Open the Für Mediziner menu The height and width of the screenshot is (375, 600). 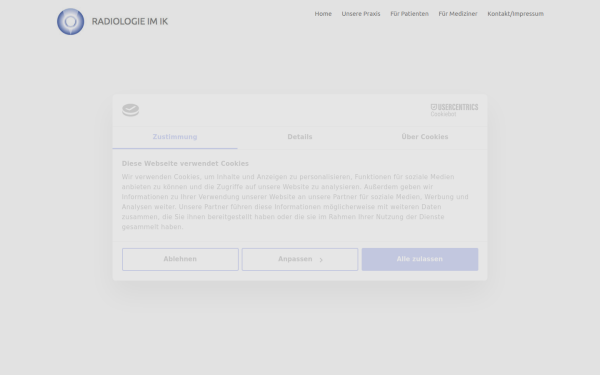point(458,14)
